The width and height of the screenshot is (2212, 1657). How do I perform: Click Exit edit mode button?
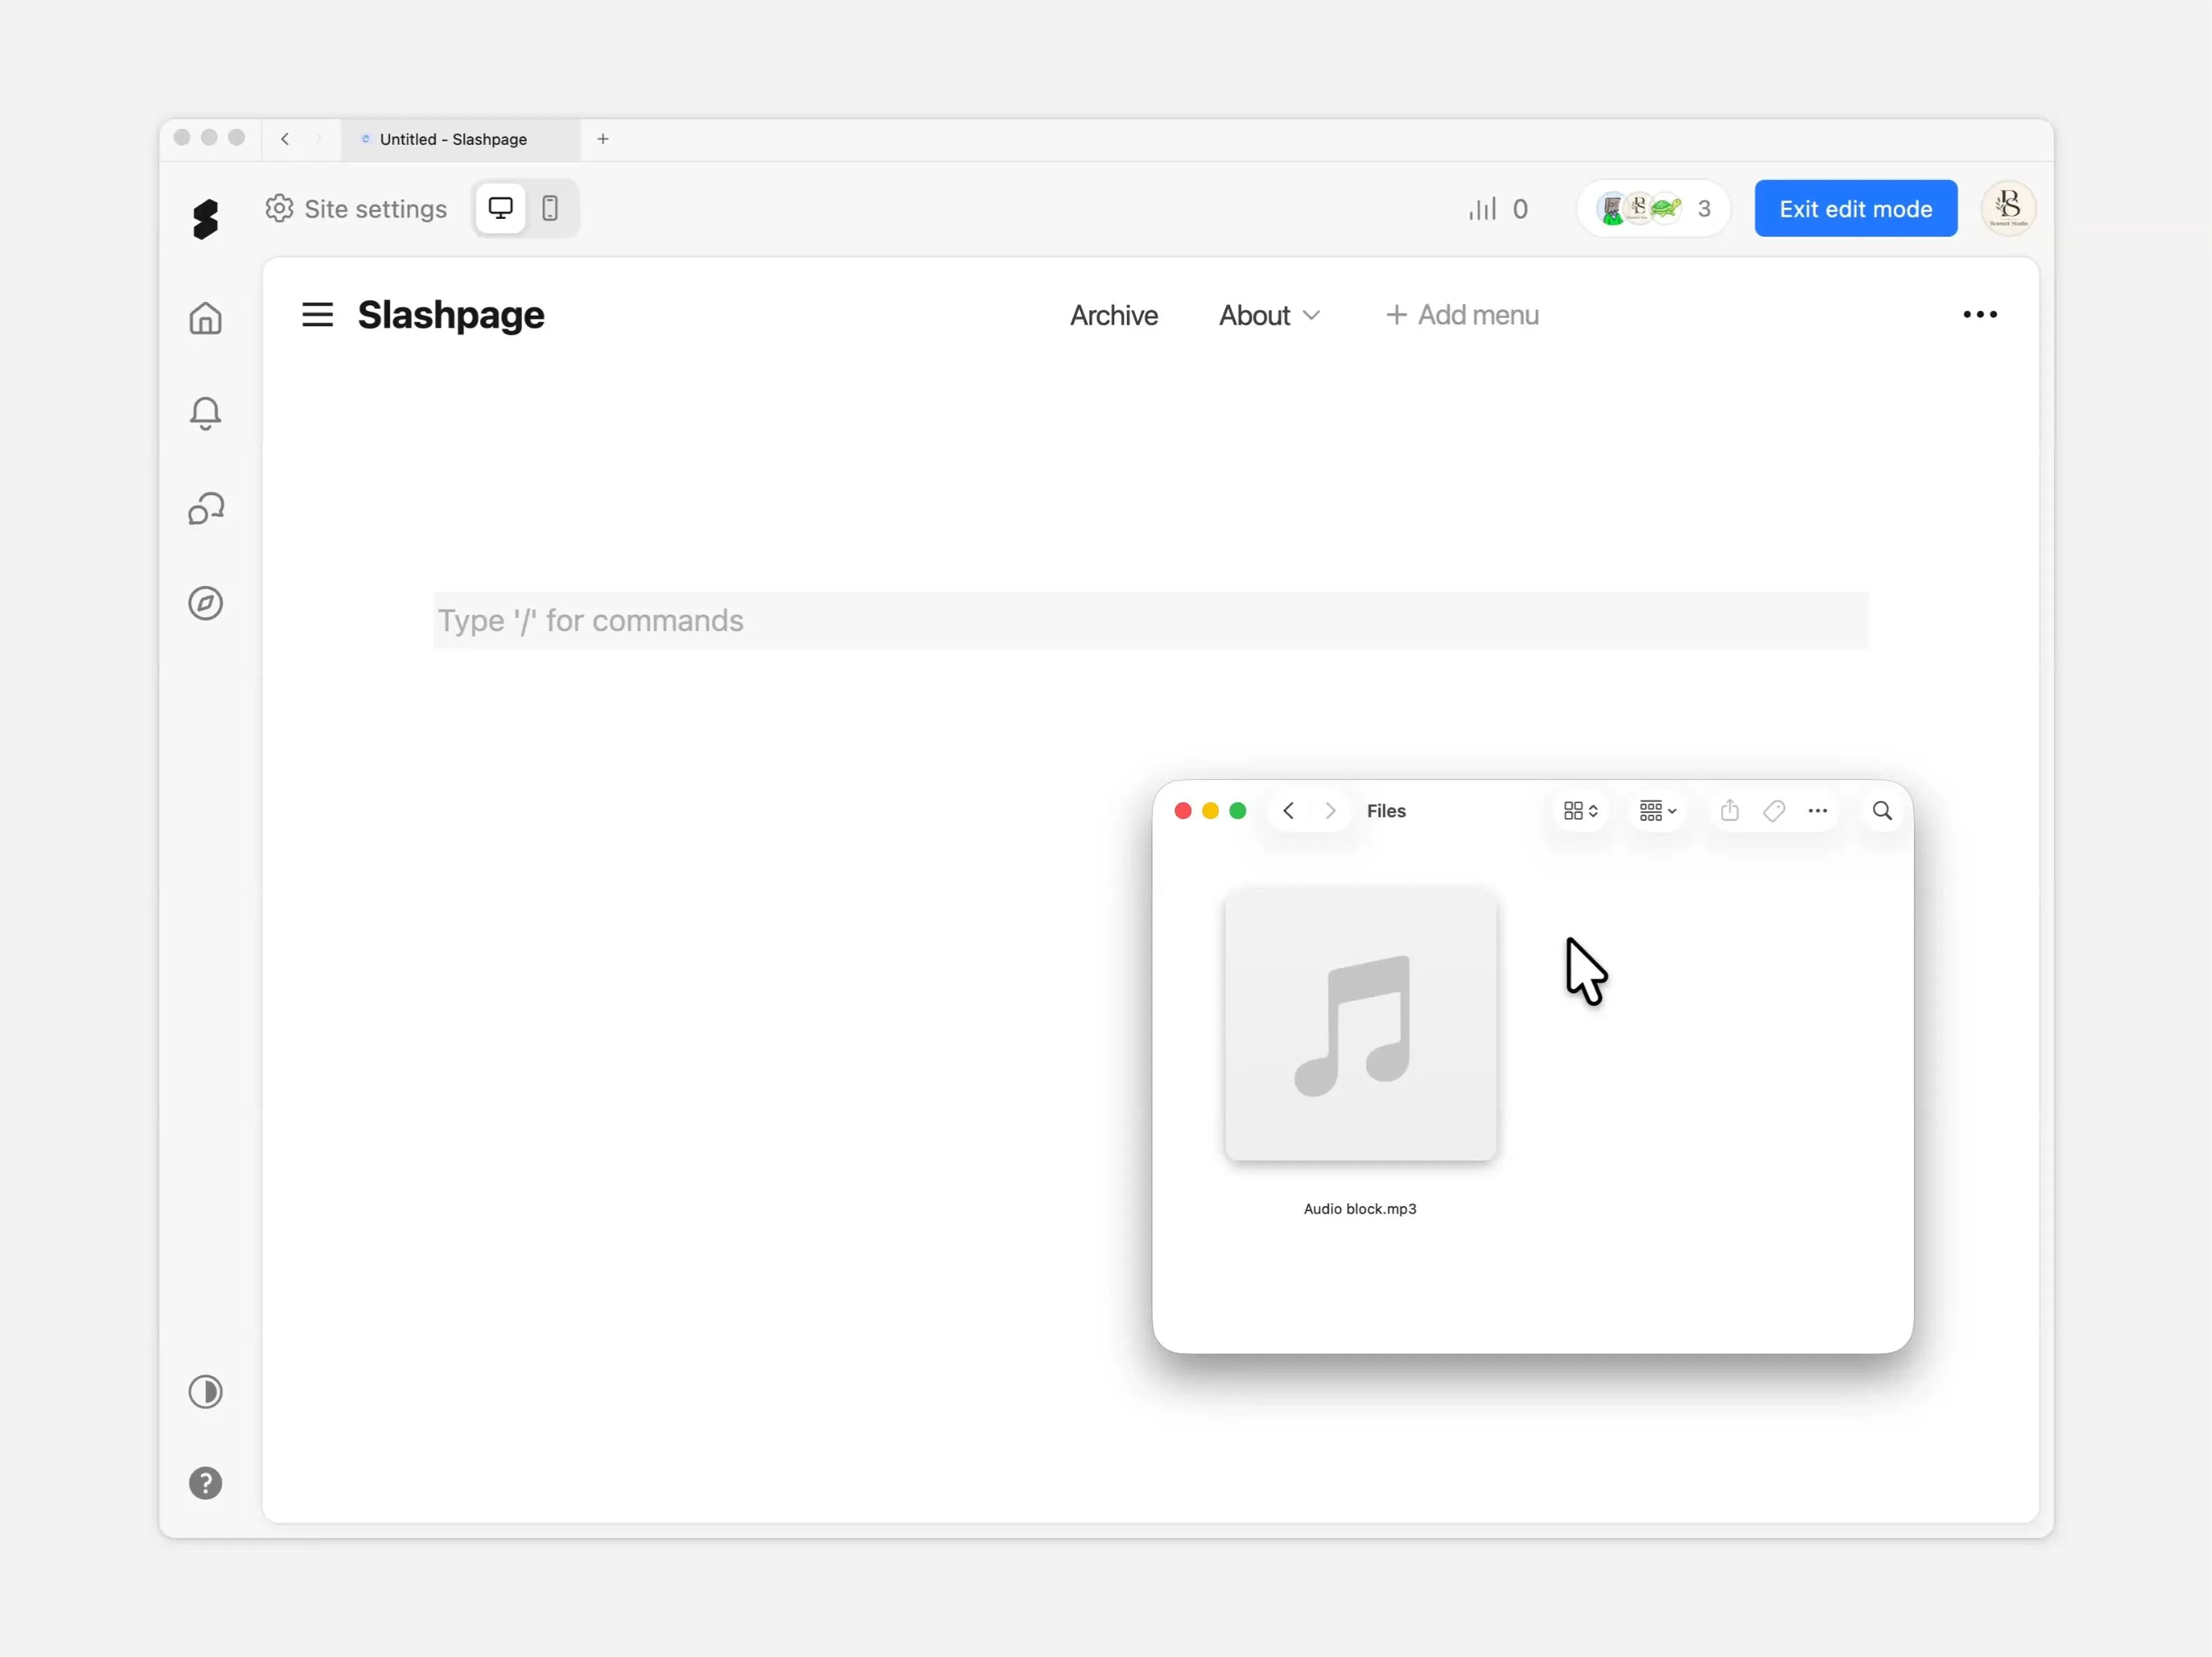(x=1856, y=208)
